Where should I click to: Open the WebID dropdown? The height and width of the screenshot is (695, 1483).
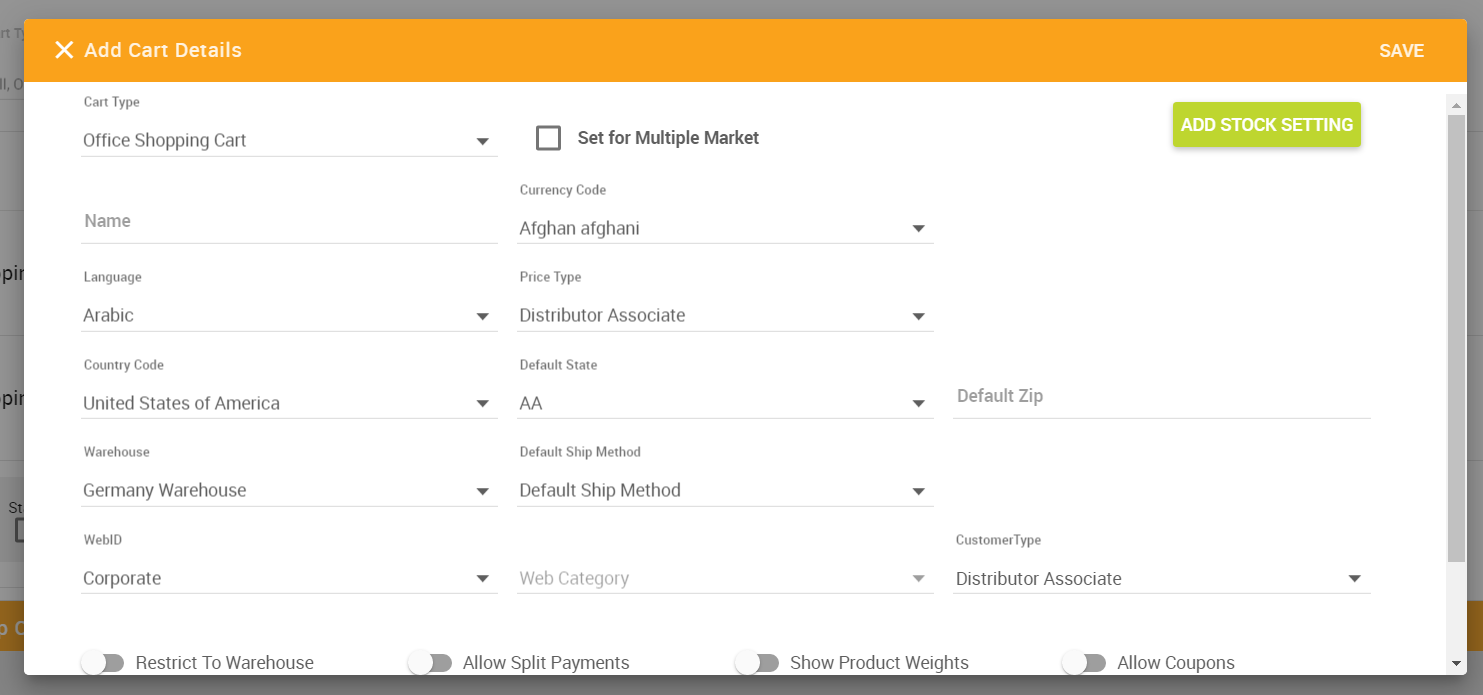pyautogui.click(x=288, y=579)
